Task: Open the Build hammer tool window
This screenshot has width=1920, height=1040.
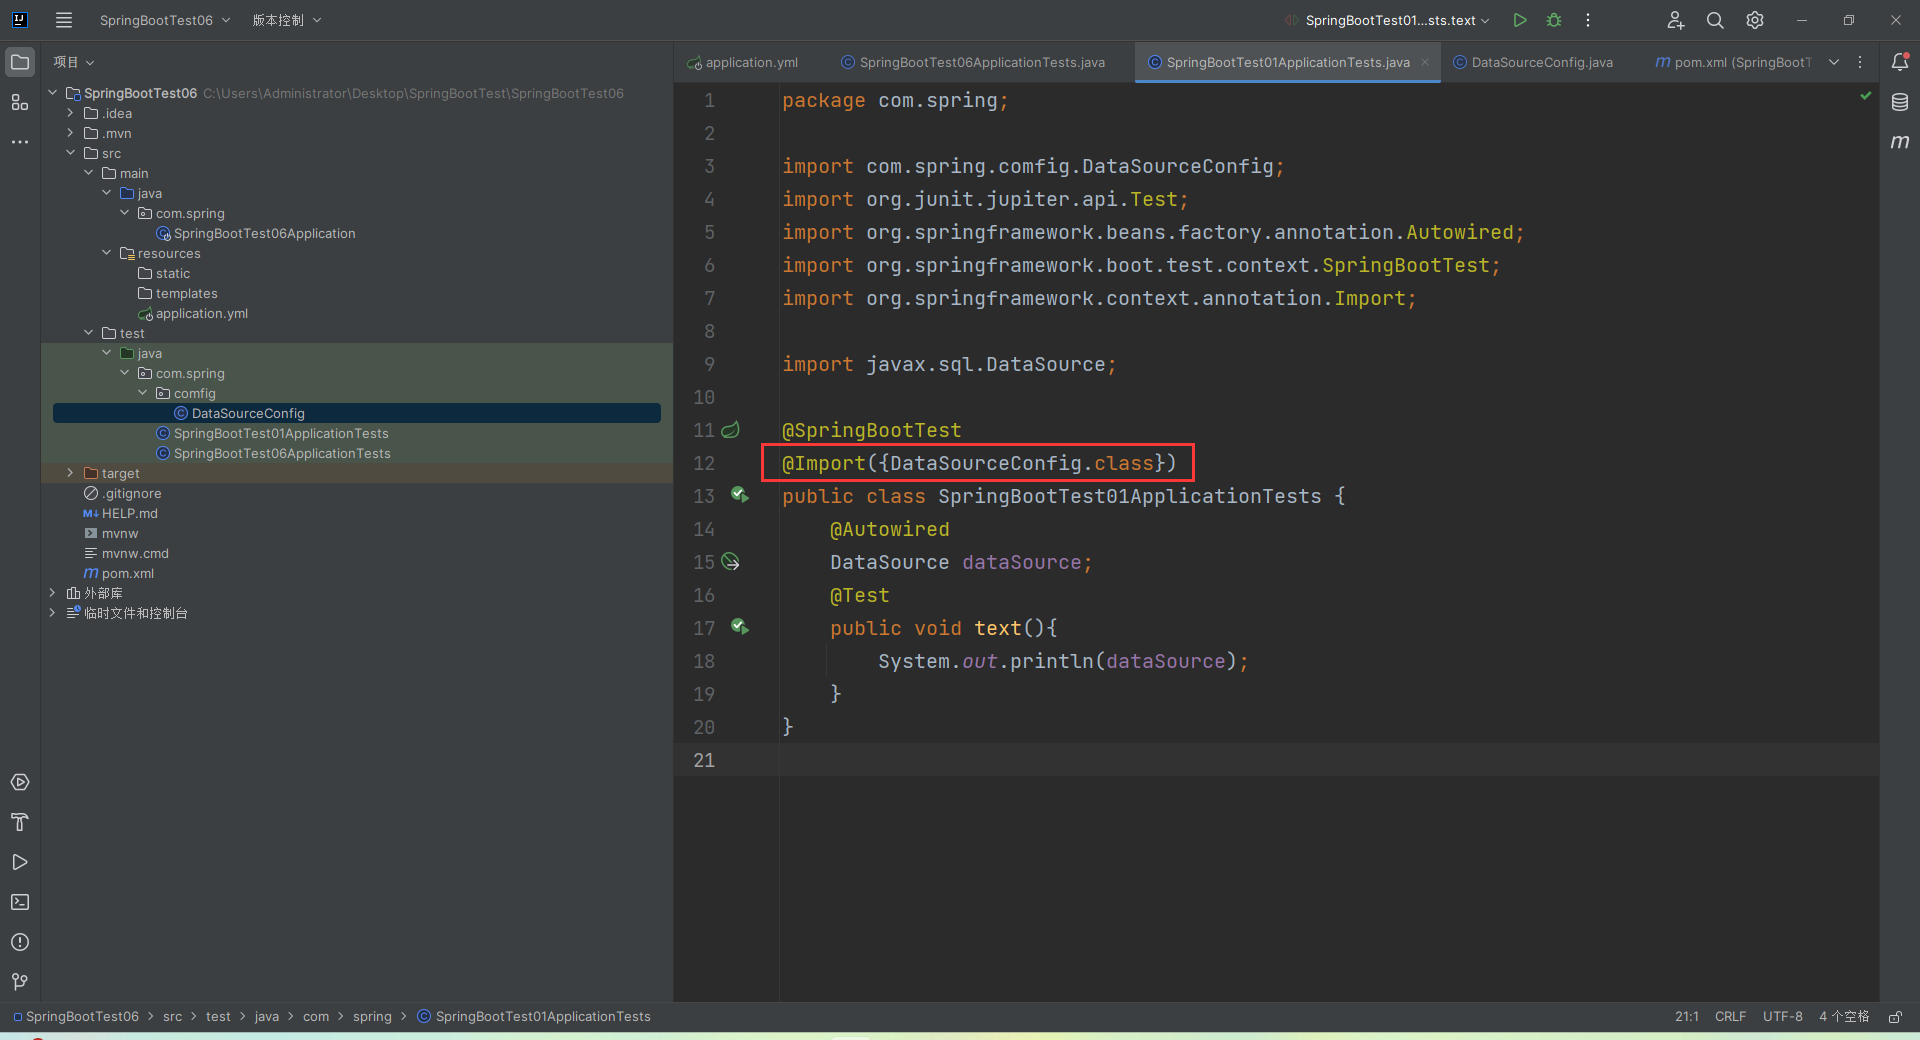Action: point(20,822)
